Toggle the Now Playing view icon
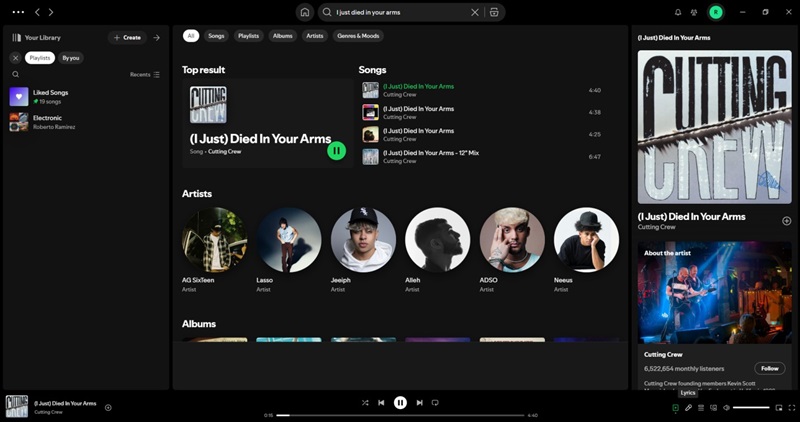The width and height of the screenshot is (800, 422). pos(676,408)
